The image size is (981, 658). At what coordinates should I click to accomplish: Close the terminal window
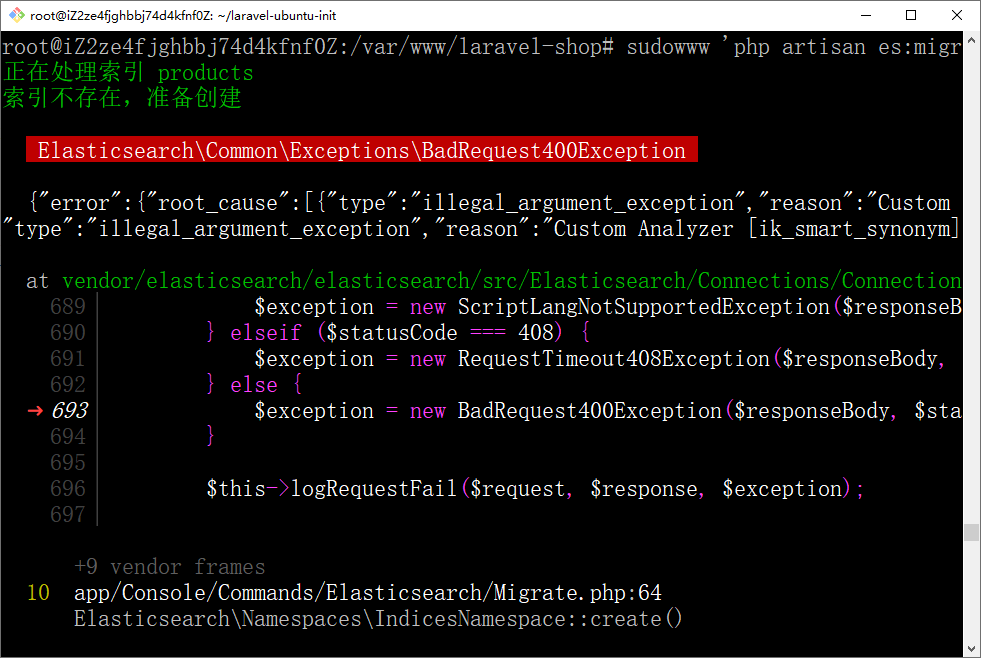click(x=957, y=16)
